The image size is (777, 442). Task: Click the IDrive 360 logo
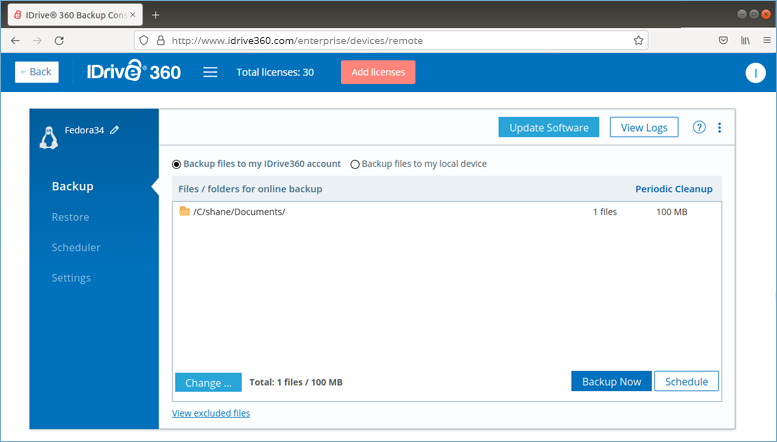pos(134,71)
